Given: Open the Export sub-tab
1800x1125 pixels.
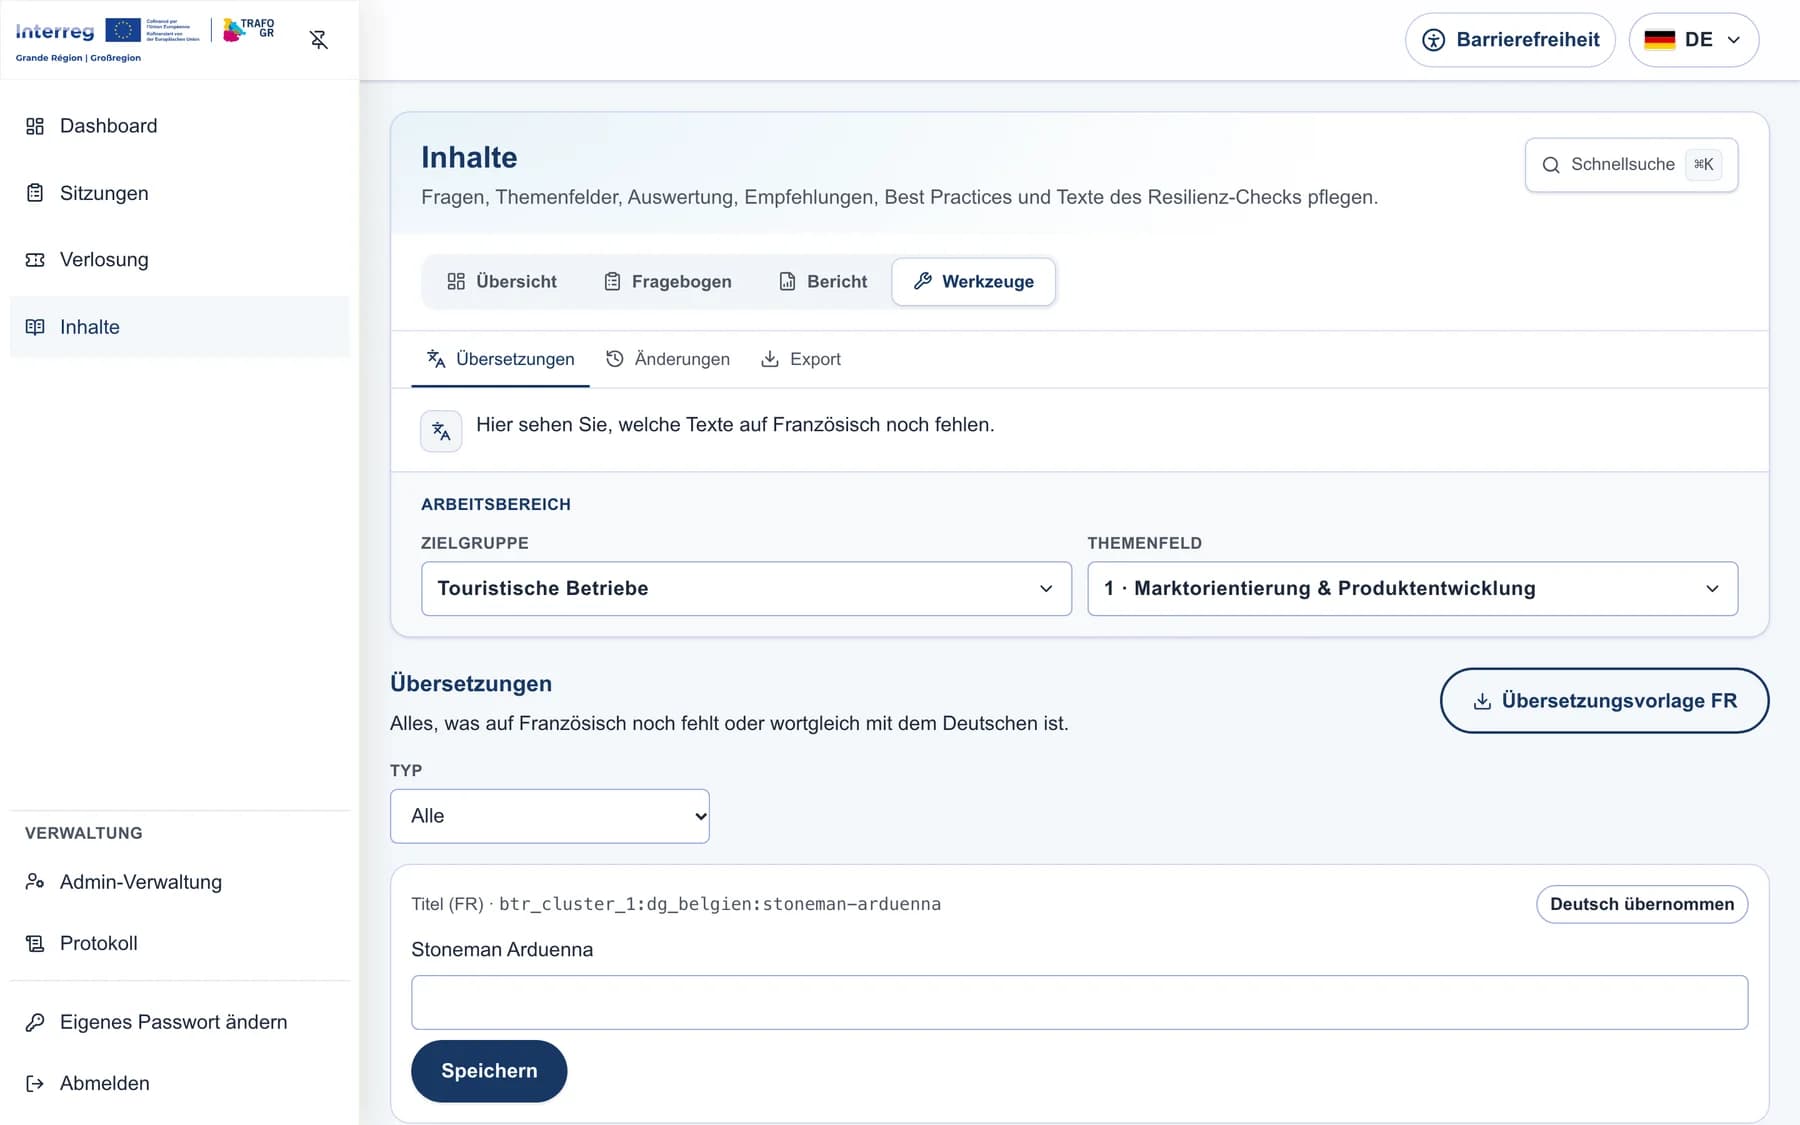Looking at the screenshot, I should (801, 359).
